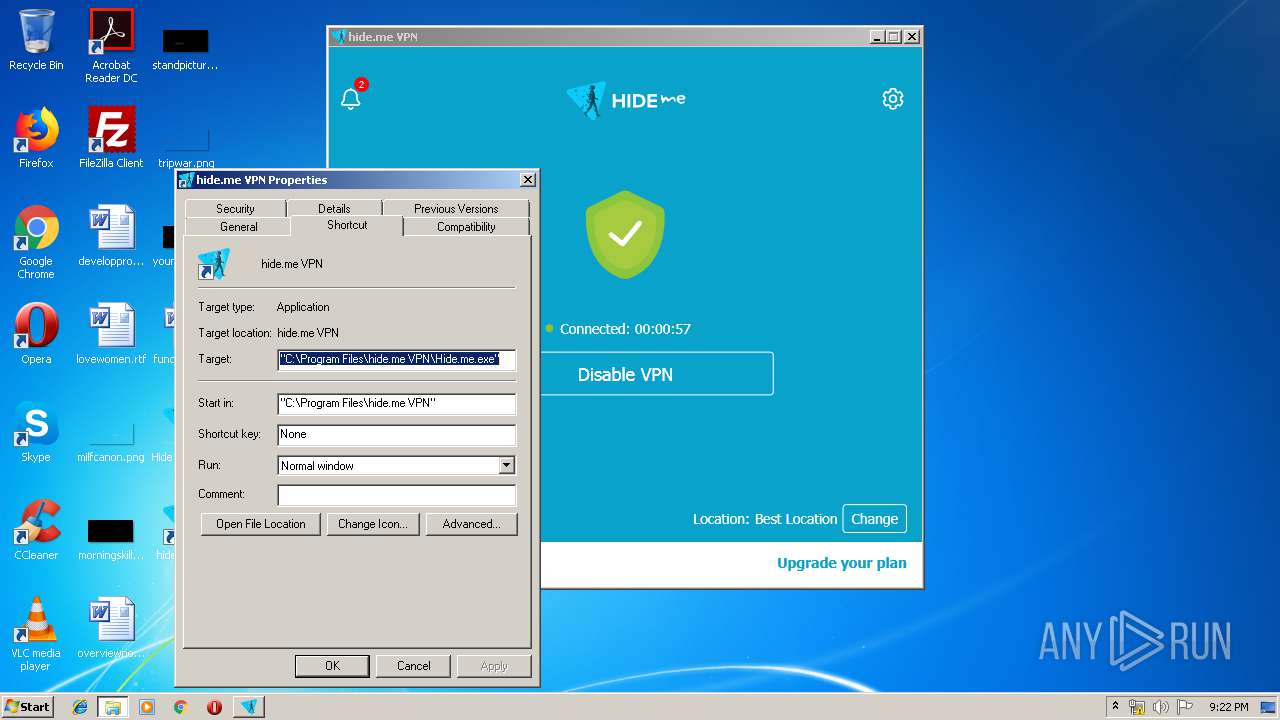Cancel the Properties dialog
1280x720 pixels.
413,666
